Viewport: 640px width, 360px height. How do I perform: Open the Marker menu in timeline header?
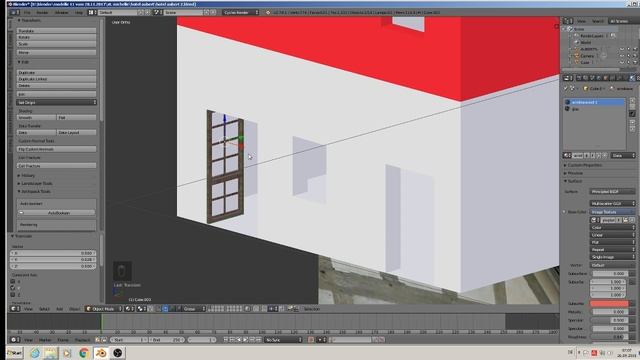click(45, 340)
